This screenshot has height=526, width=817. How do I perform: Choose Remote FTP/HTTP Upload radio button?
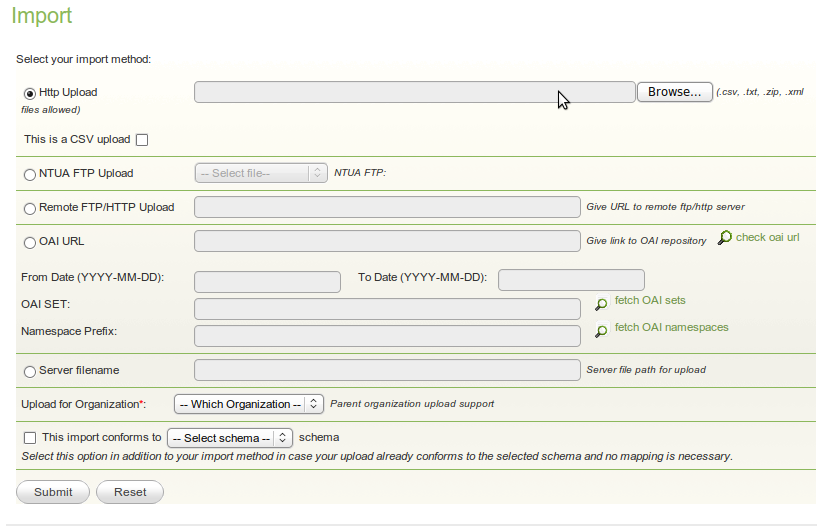30,208
